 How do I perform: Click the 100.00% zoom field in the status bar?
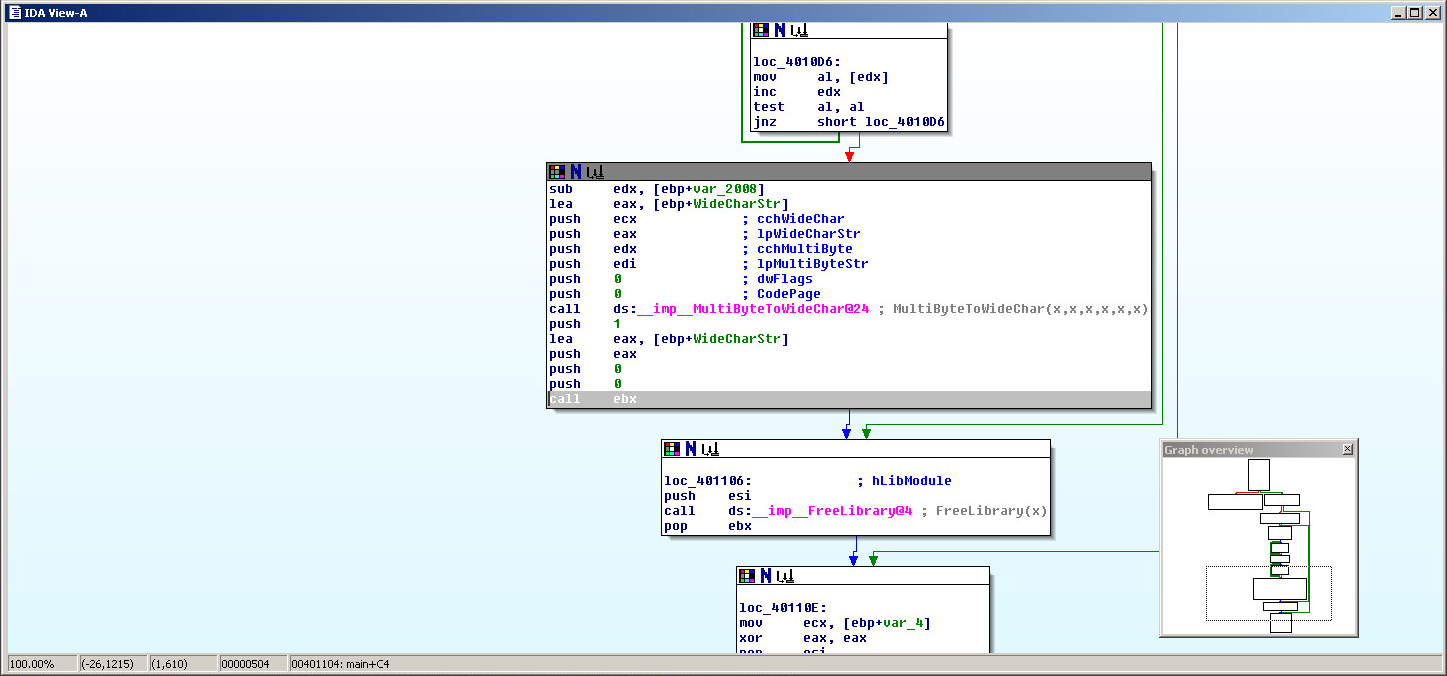pyautogui.click(x=38, y=663)
